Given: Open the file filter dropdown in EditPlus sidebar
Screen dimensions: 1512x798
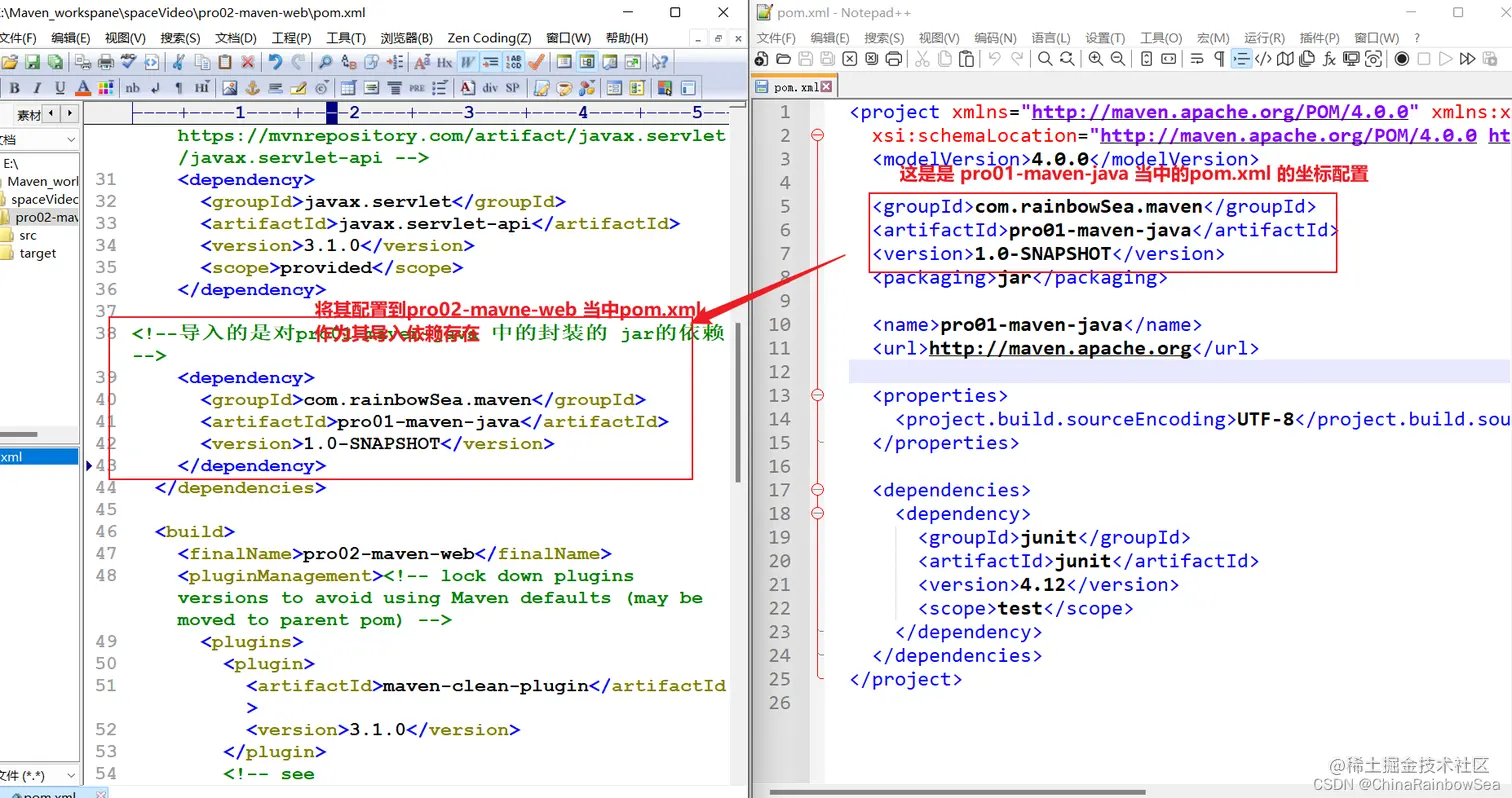Looking at the screenshot, I should [x=70, y=775].
